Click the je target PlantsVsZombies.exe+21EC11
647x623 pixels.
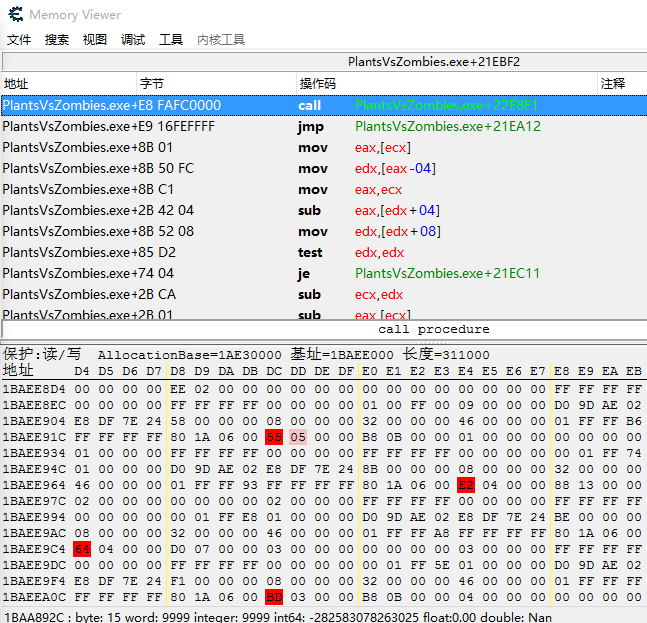(x=447, y=274)
